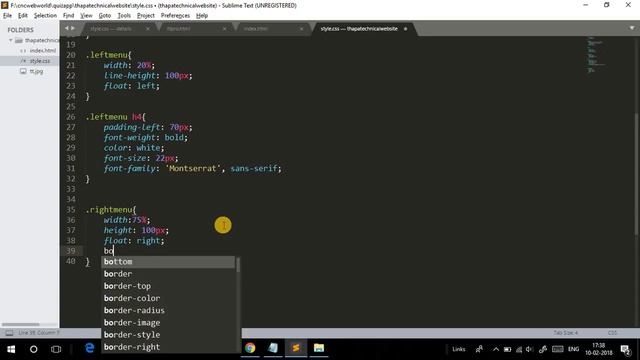Click the tab navigation right arrow
Image resolution: width=640 pixels, height=360 pixels.
pos(73,28)
